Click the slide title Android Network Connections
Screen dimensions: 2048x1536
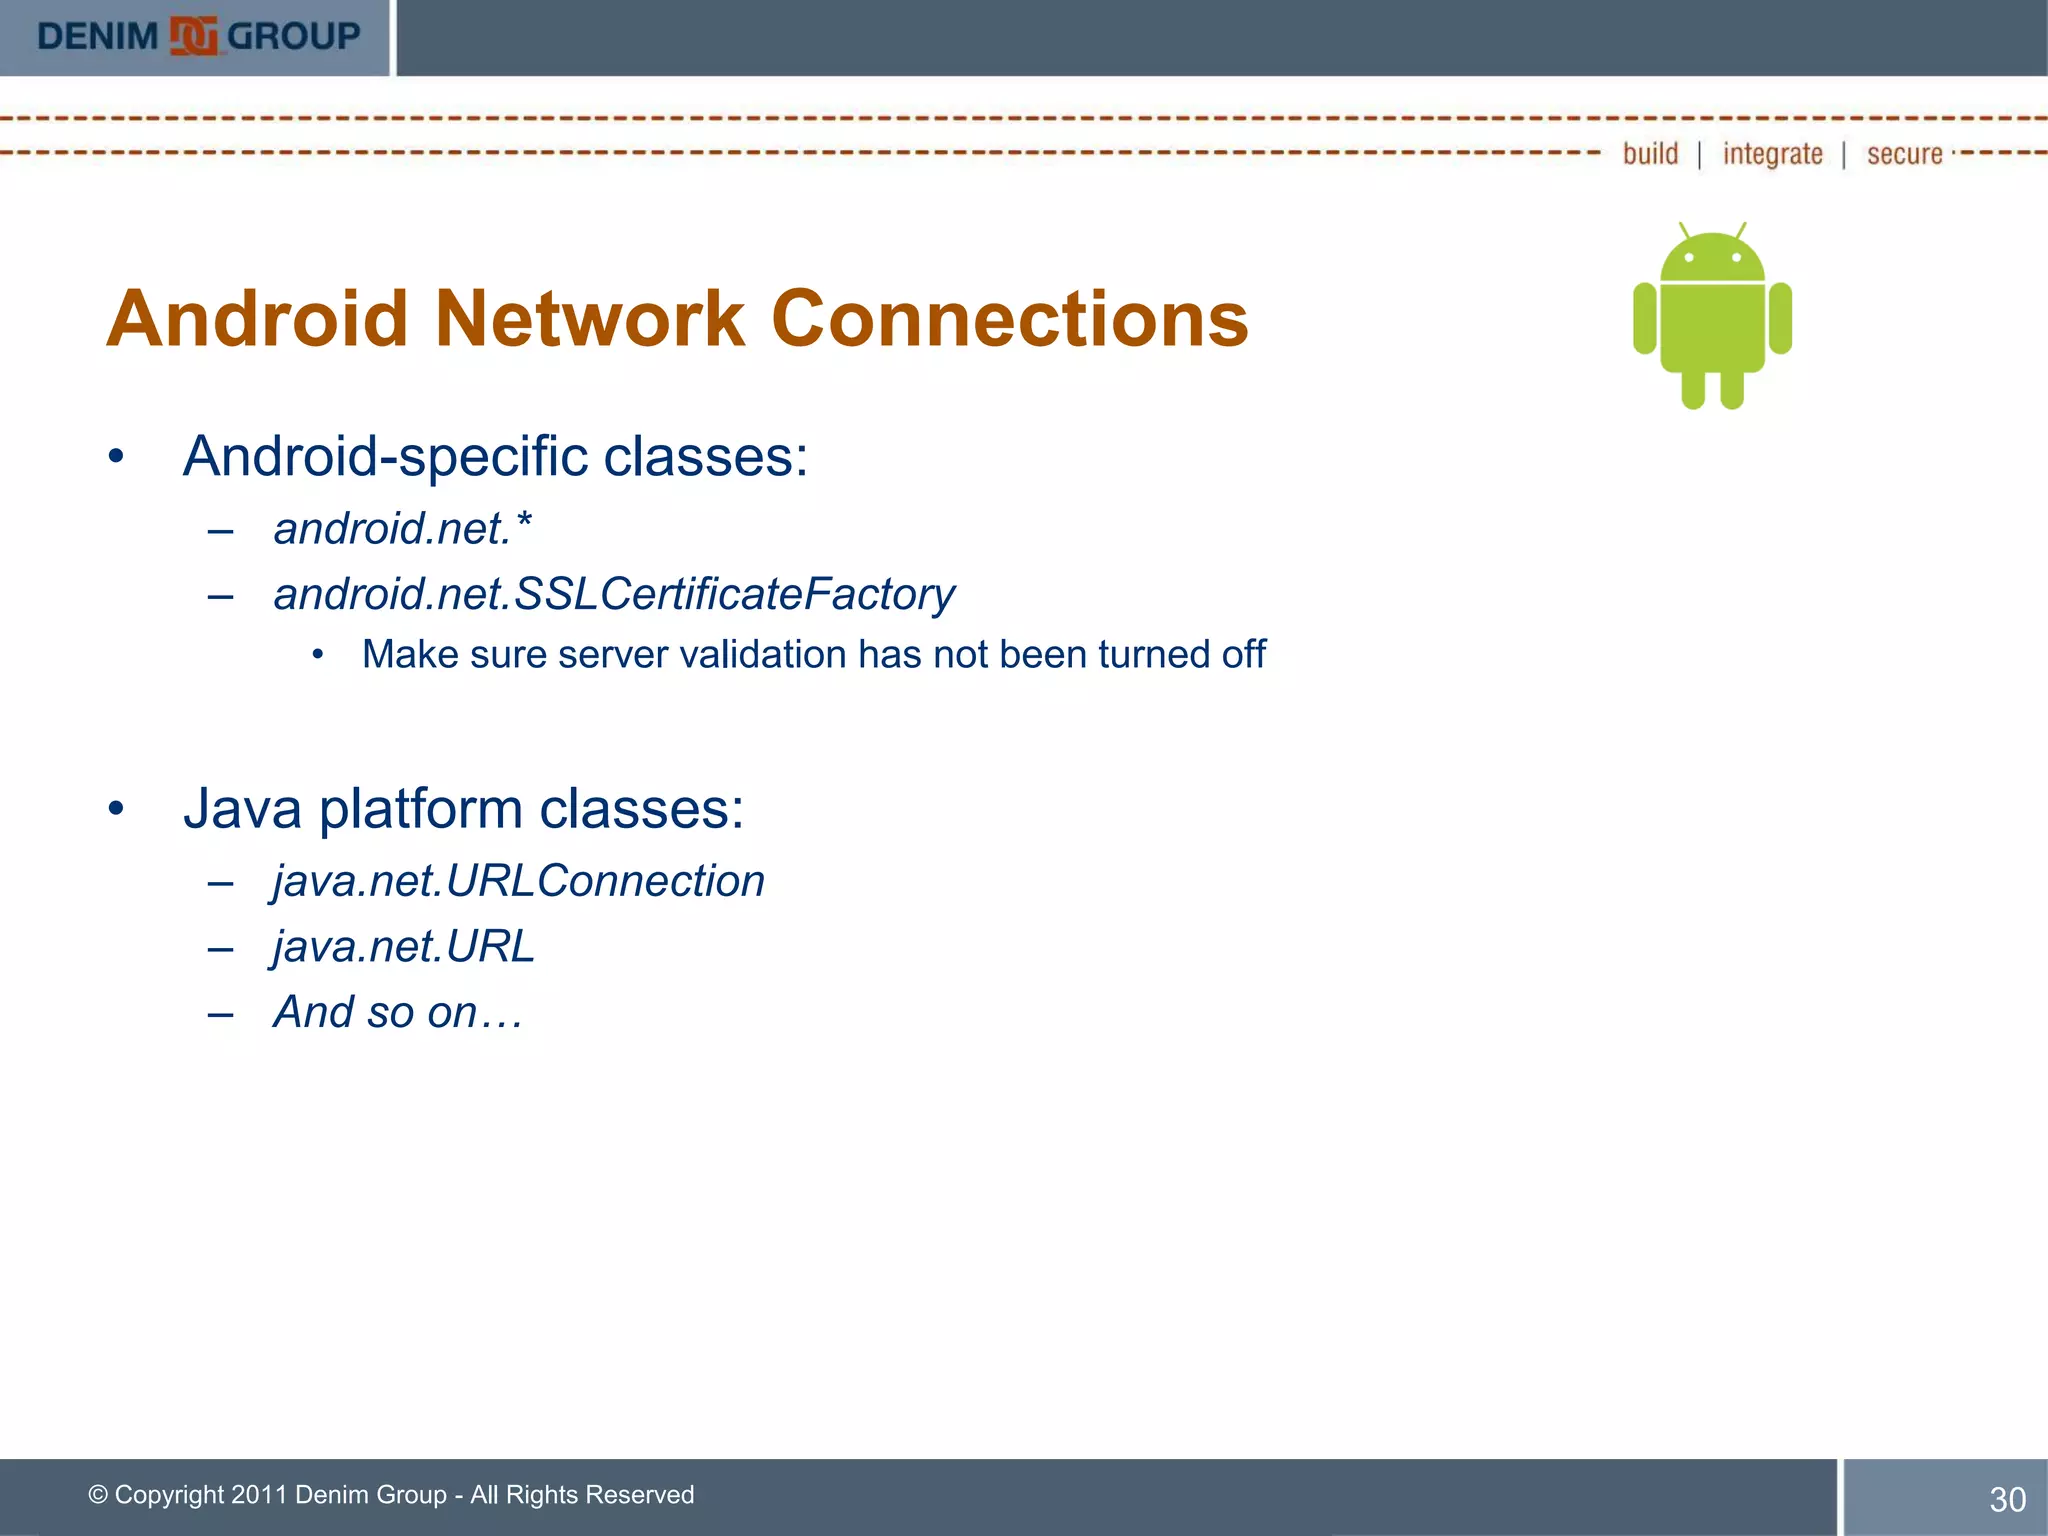[677, 319]
